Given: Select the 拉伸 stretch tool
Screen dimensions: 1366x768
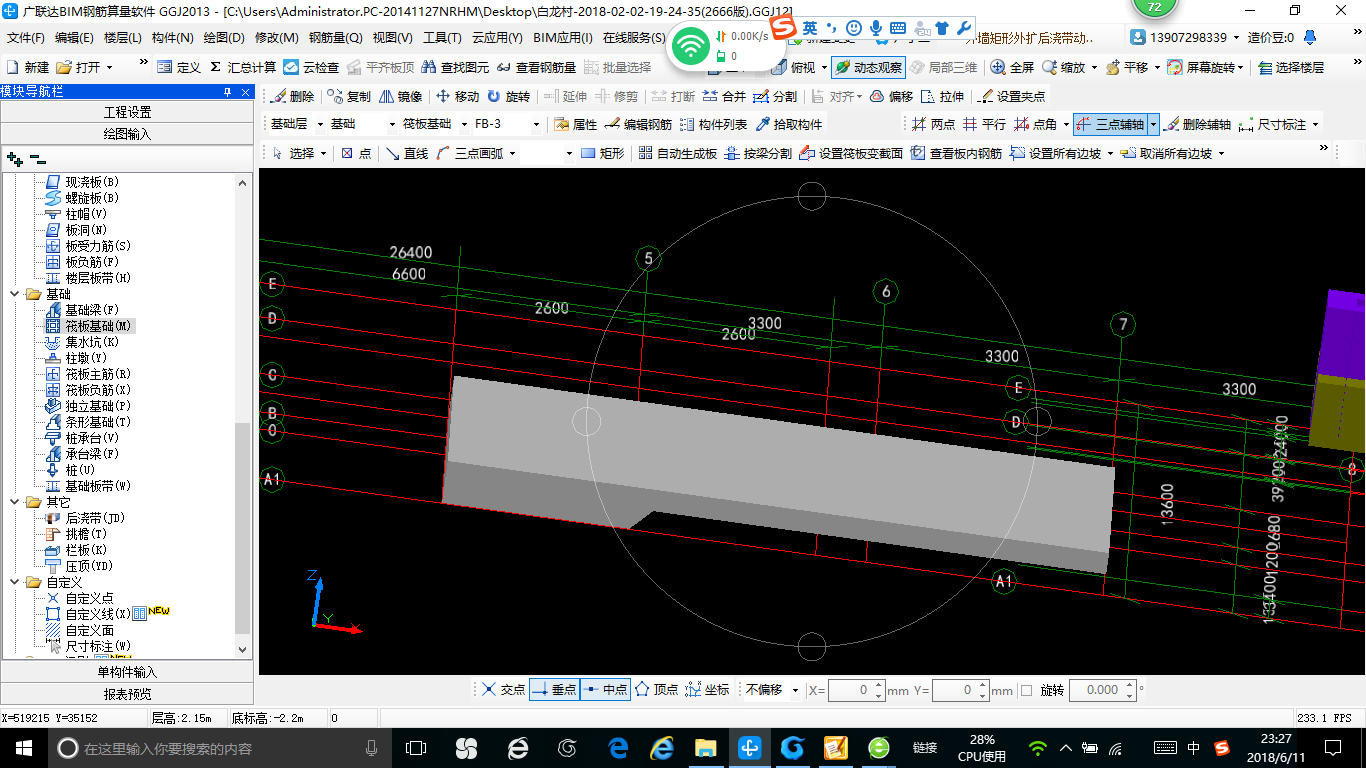Looking at the screenshot, I should 942,96.
